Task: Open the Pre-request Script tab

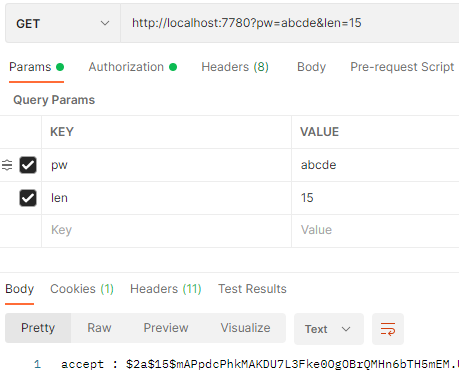Action: [x=402, y=67]
